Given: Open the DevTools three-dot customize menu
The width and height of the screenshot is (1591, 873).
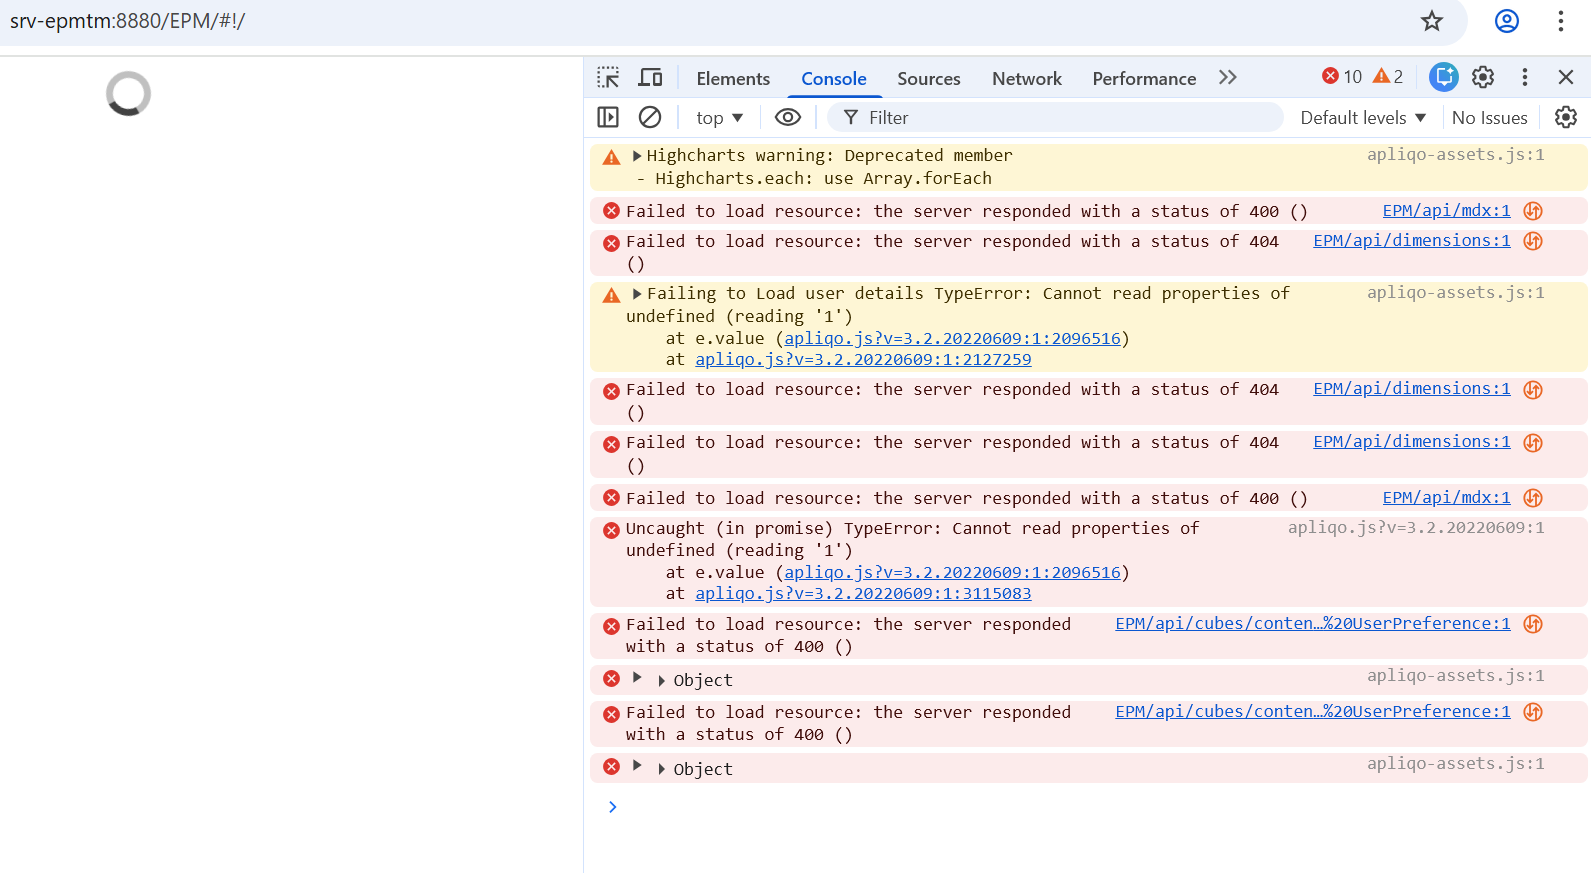Looking at the screenshot, I should pyautogui.click(x=1524, y=77).
